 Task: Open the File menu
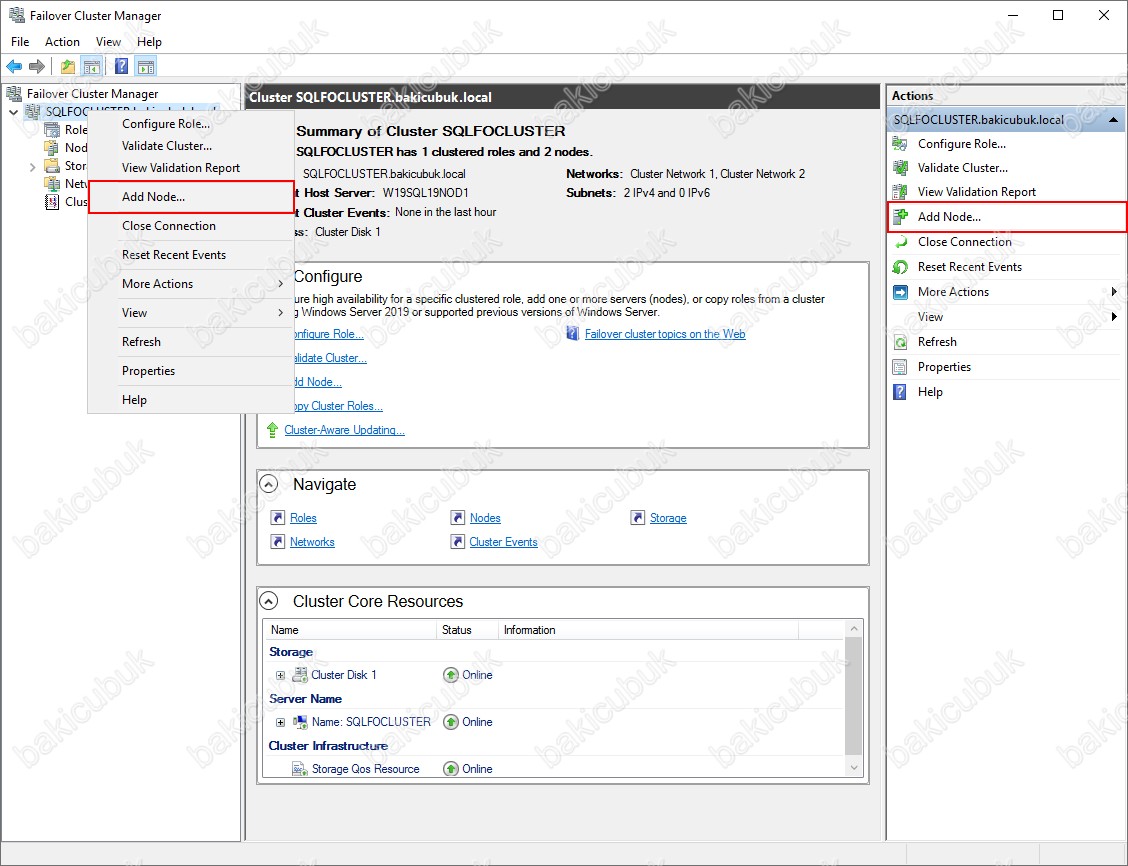pos(20,42)
